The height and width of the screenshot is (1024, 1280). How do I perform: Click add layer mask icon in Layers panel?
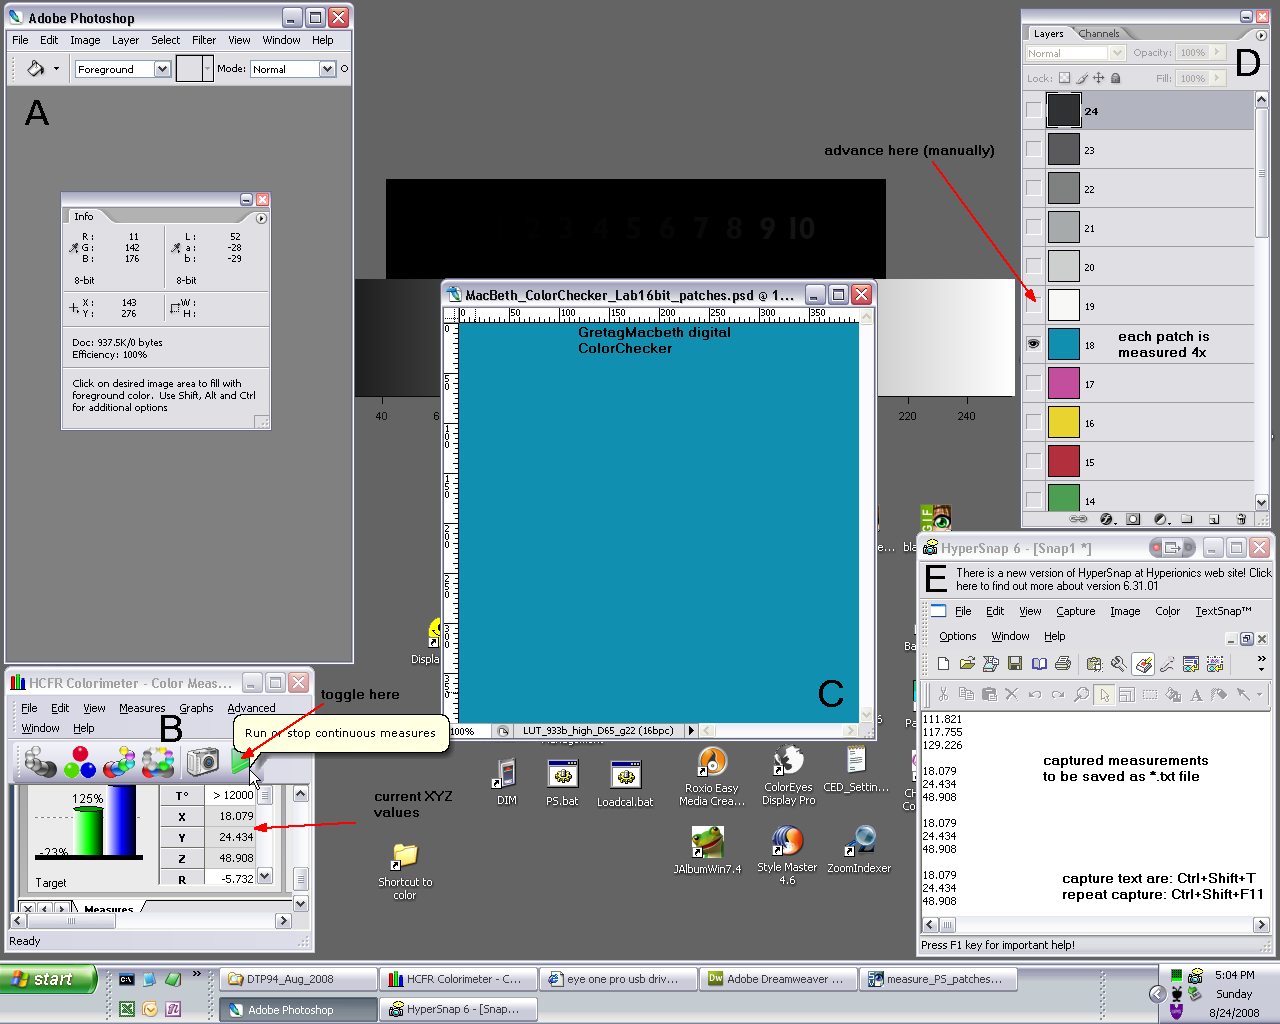(x=1133, y=519)
